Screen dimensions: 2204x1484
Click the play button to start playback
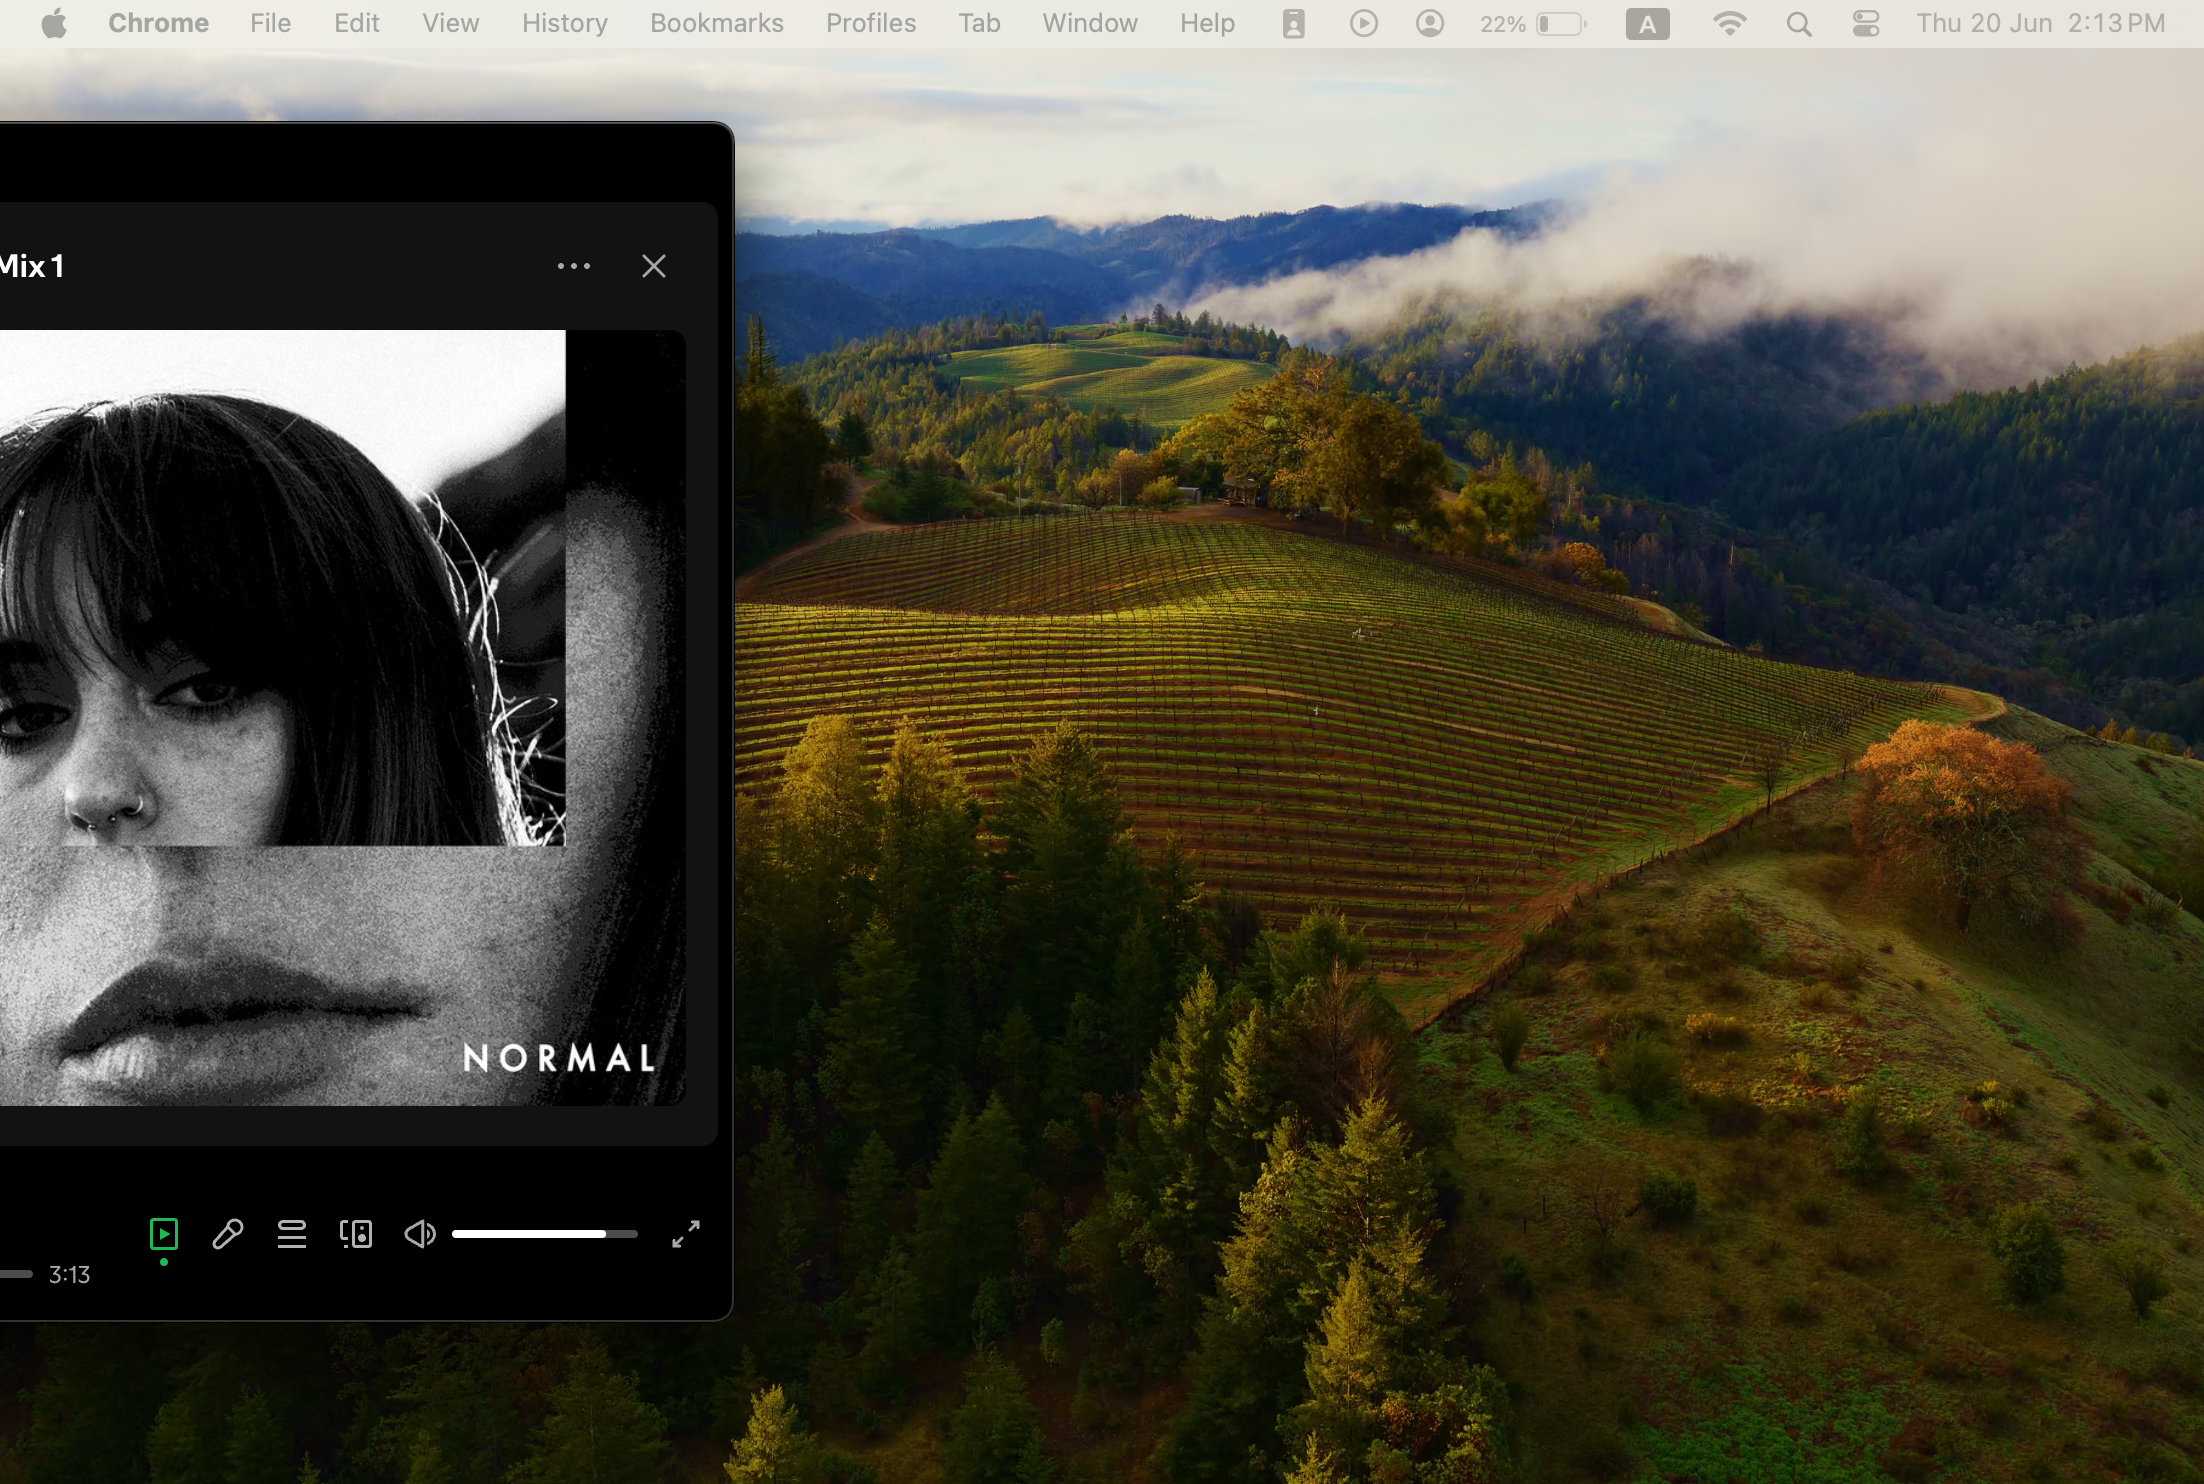[x=164, y=1232]
